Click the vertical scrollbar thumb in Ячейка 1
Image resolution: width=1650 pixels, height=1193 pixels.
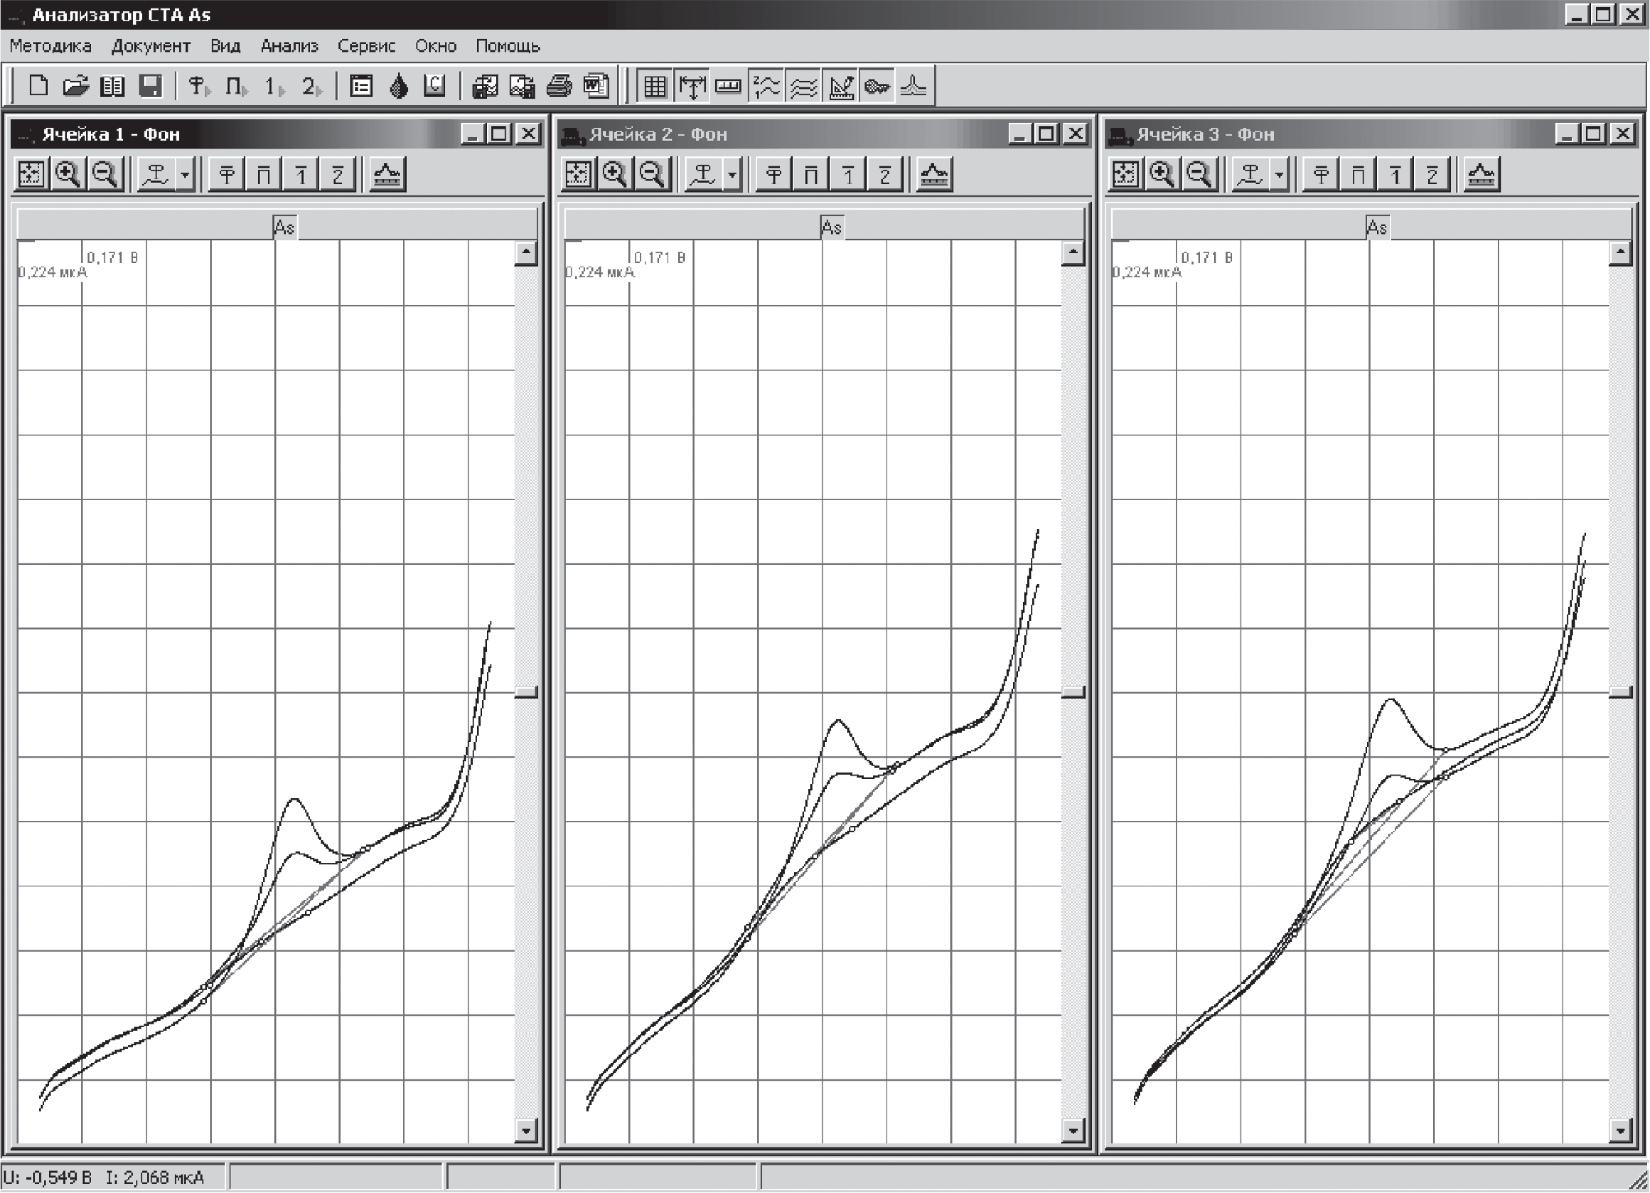[526, 692]
